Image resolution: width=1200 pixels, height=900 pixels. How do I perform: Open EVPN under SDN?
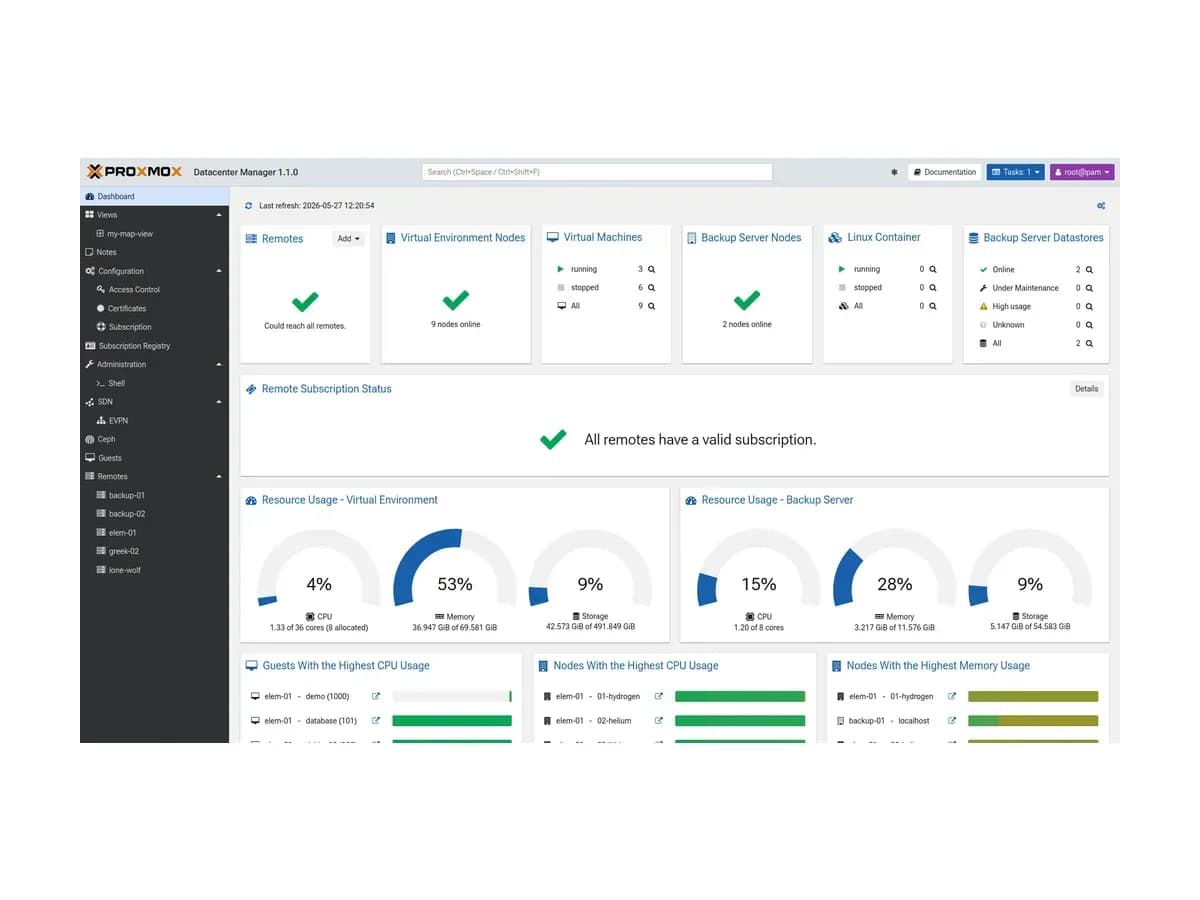[x=155, y=421]
